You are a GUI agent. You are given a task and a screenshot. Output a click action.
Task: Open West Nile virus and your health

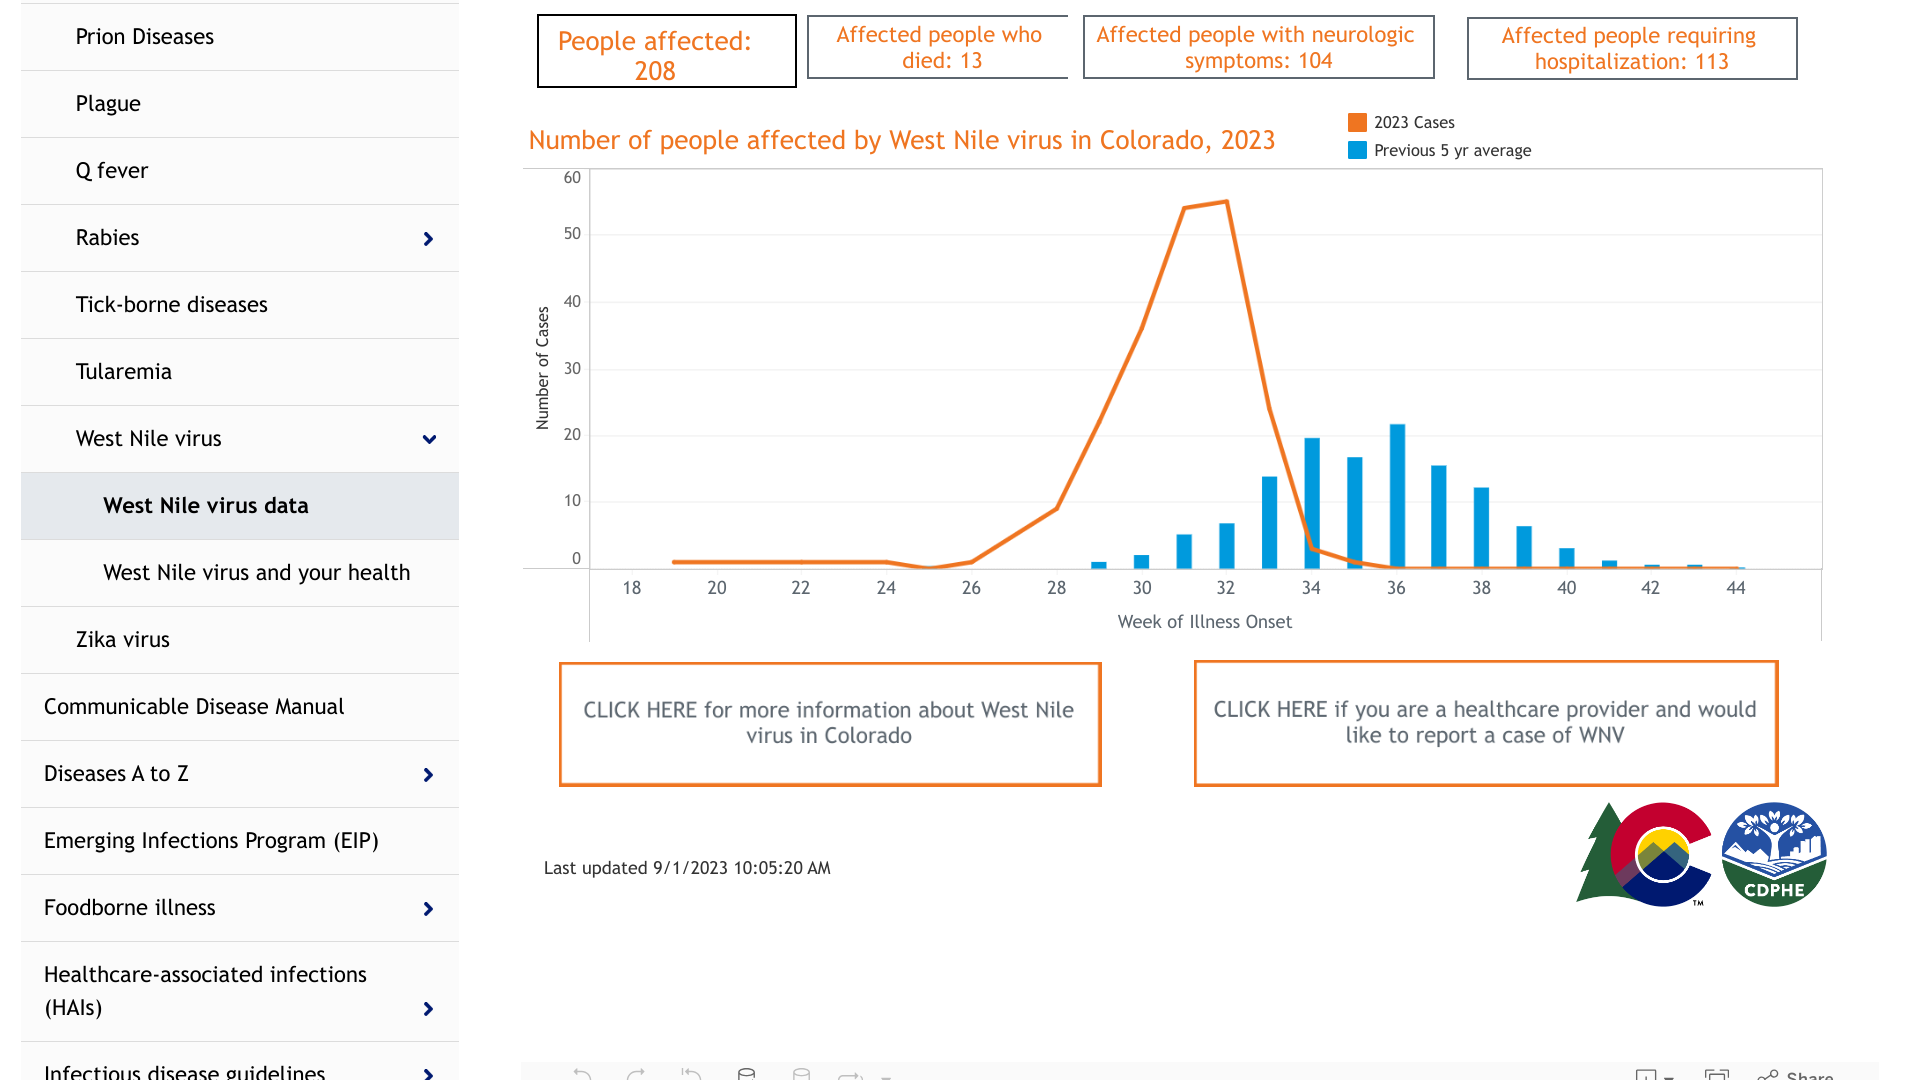click(256, 573)
